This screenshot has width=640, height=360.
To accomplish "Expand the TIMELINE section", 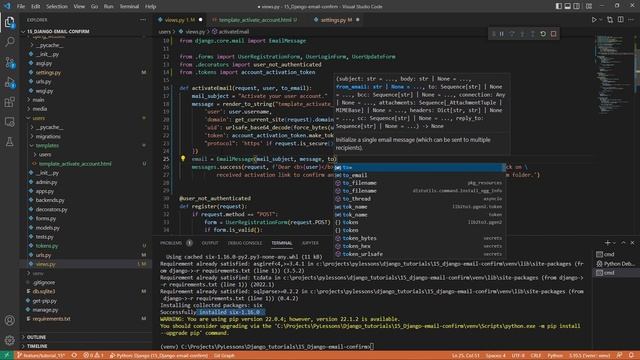I will (37, 346).
